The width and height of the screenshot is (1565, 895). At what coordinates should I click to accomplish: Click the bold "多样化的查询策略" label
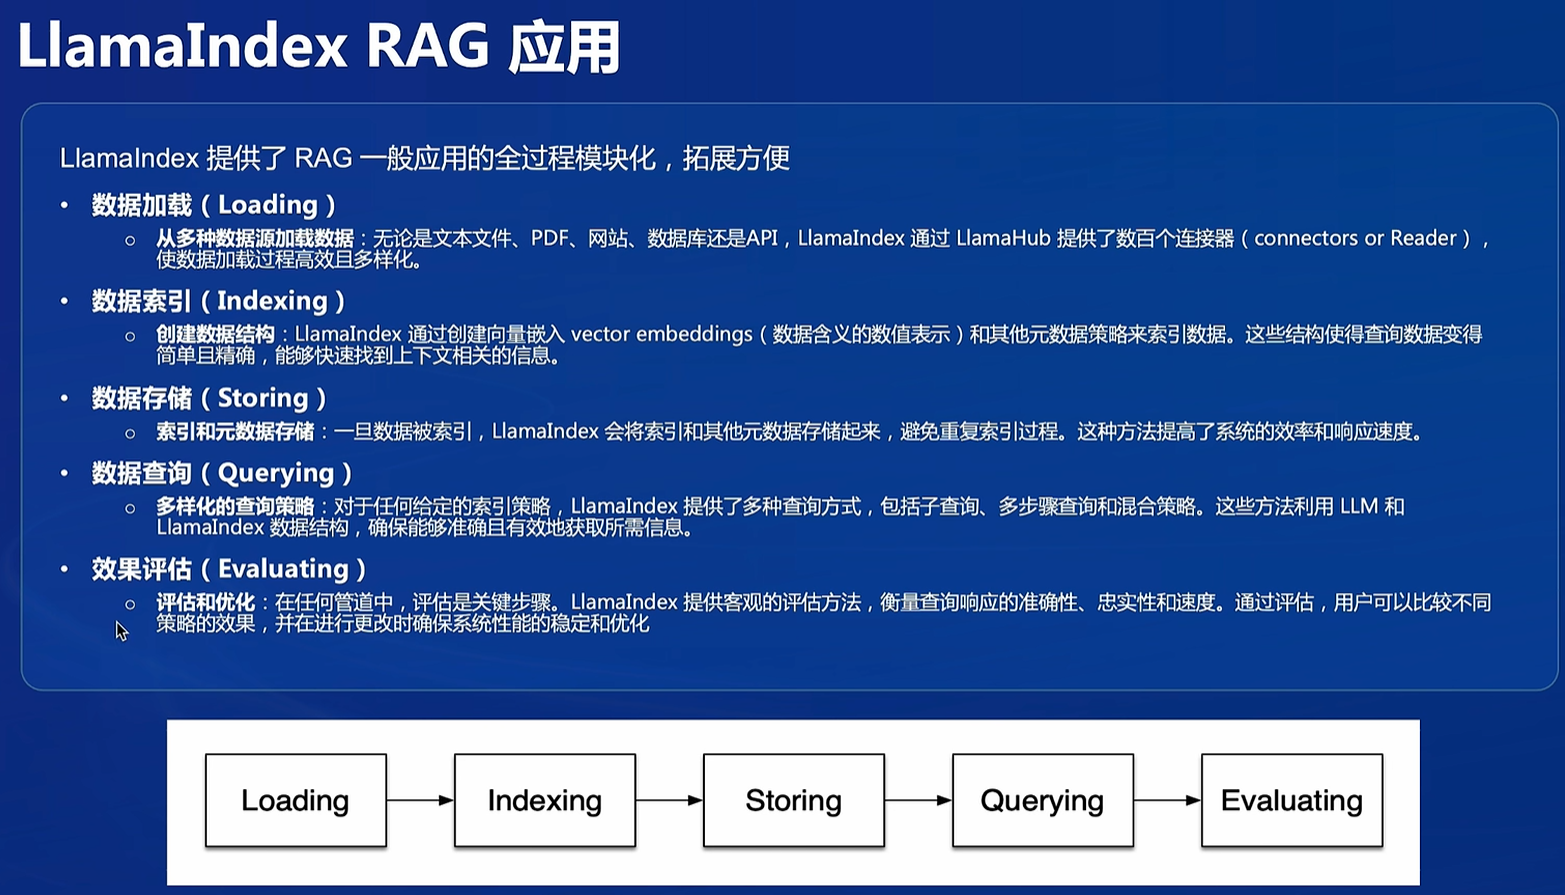tap(235, 506)
